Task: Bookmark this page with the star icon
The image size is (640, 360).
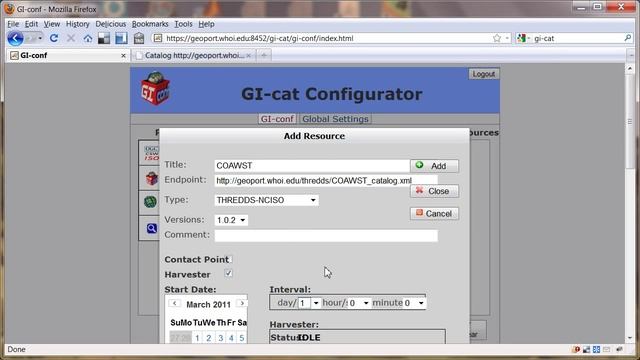Action: 497,38
